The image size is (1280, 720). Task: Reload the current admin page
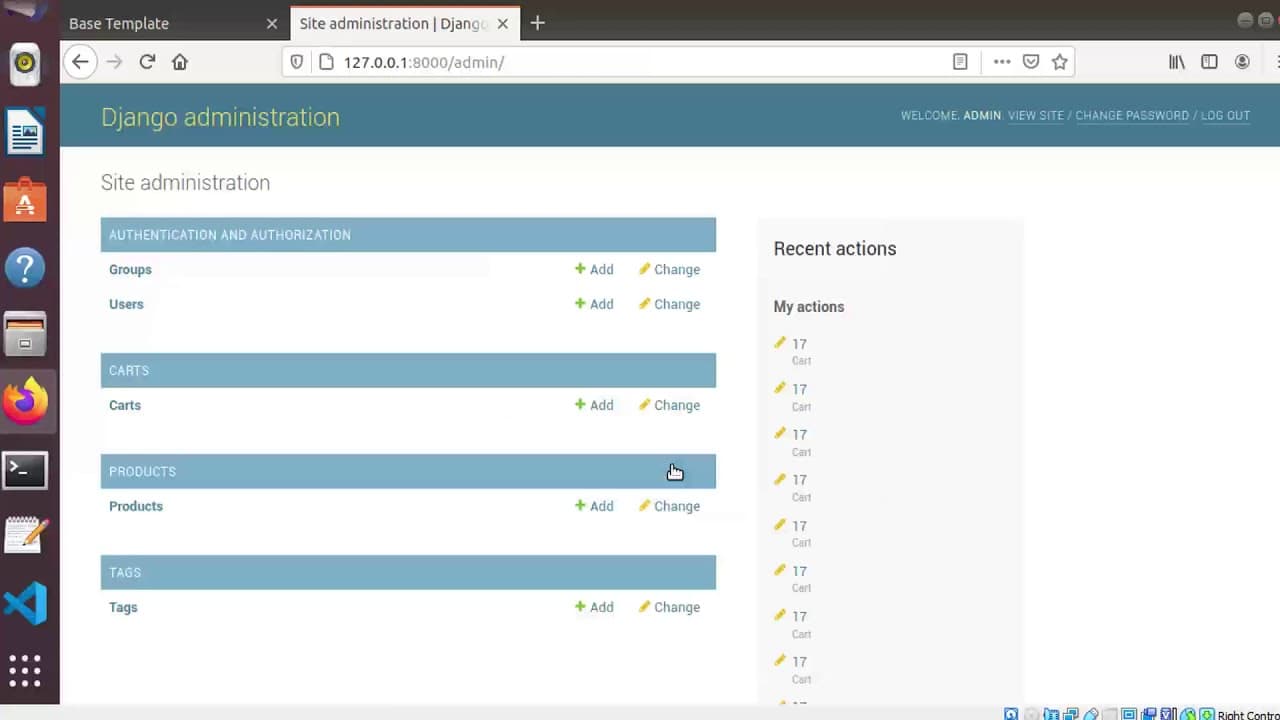point(147,62)
